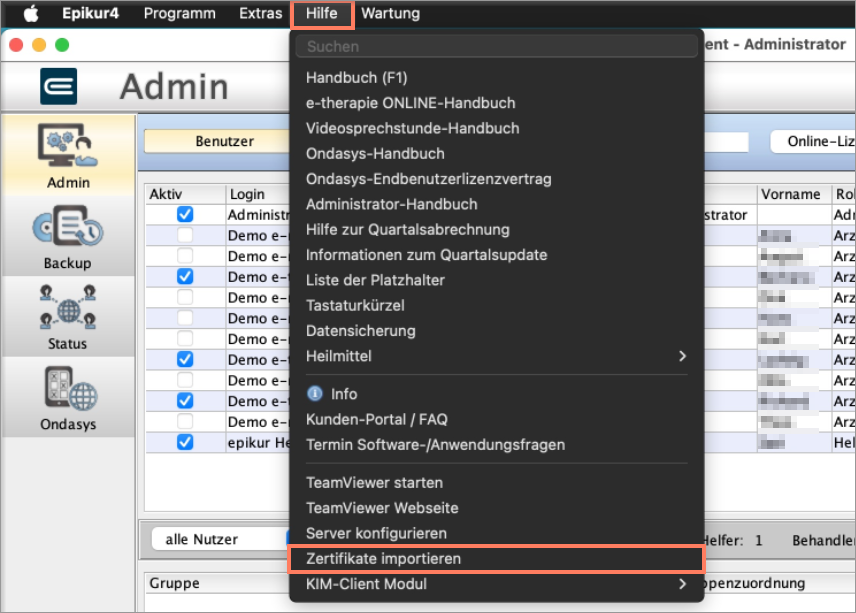Open the Extras menu

[x=260, y=13]
